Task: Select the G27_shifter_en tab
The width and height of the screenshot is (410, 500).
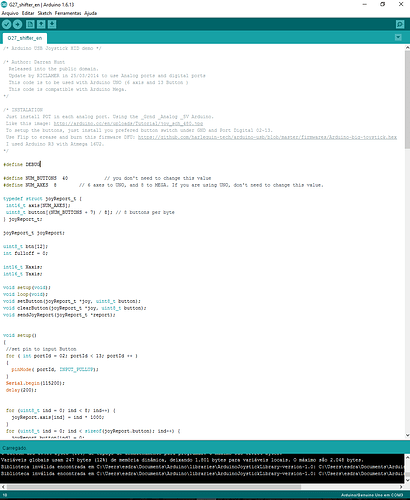Action: (25, 38)
